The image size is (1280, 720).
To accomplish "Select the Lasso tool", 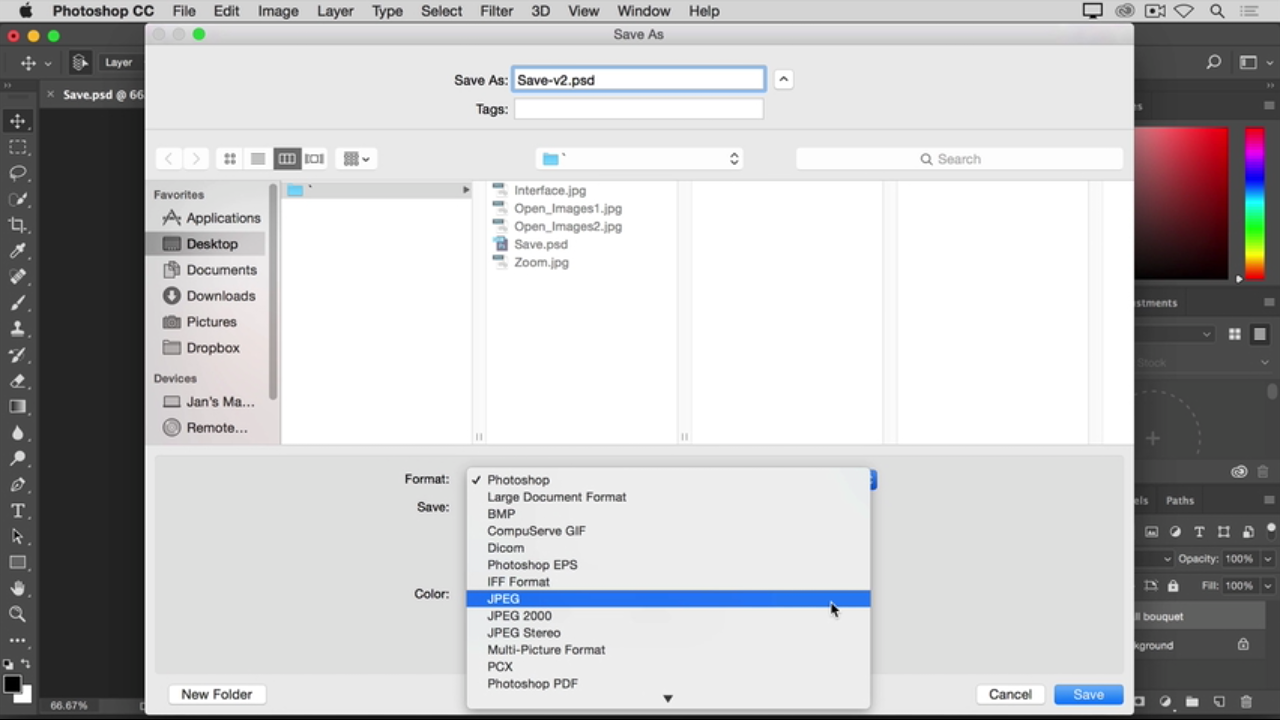I will pyautogui.click(x=18, y=173).
